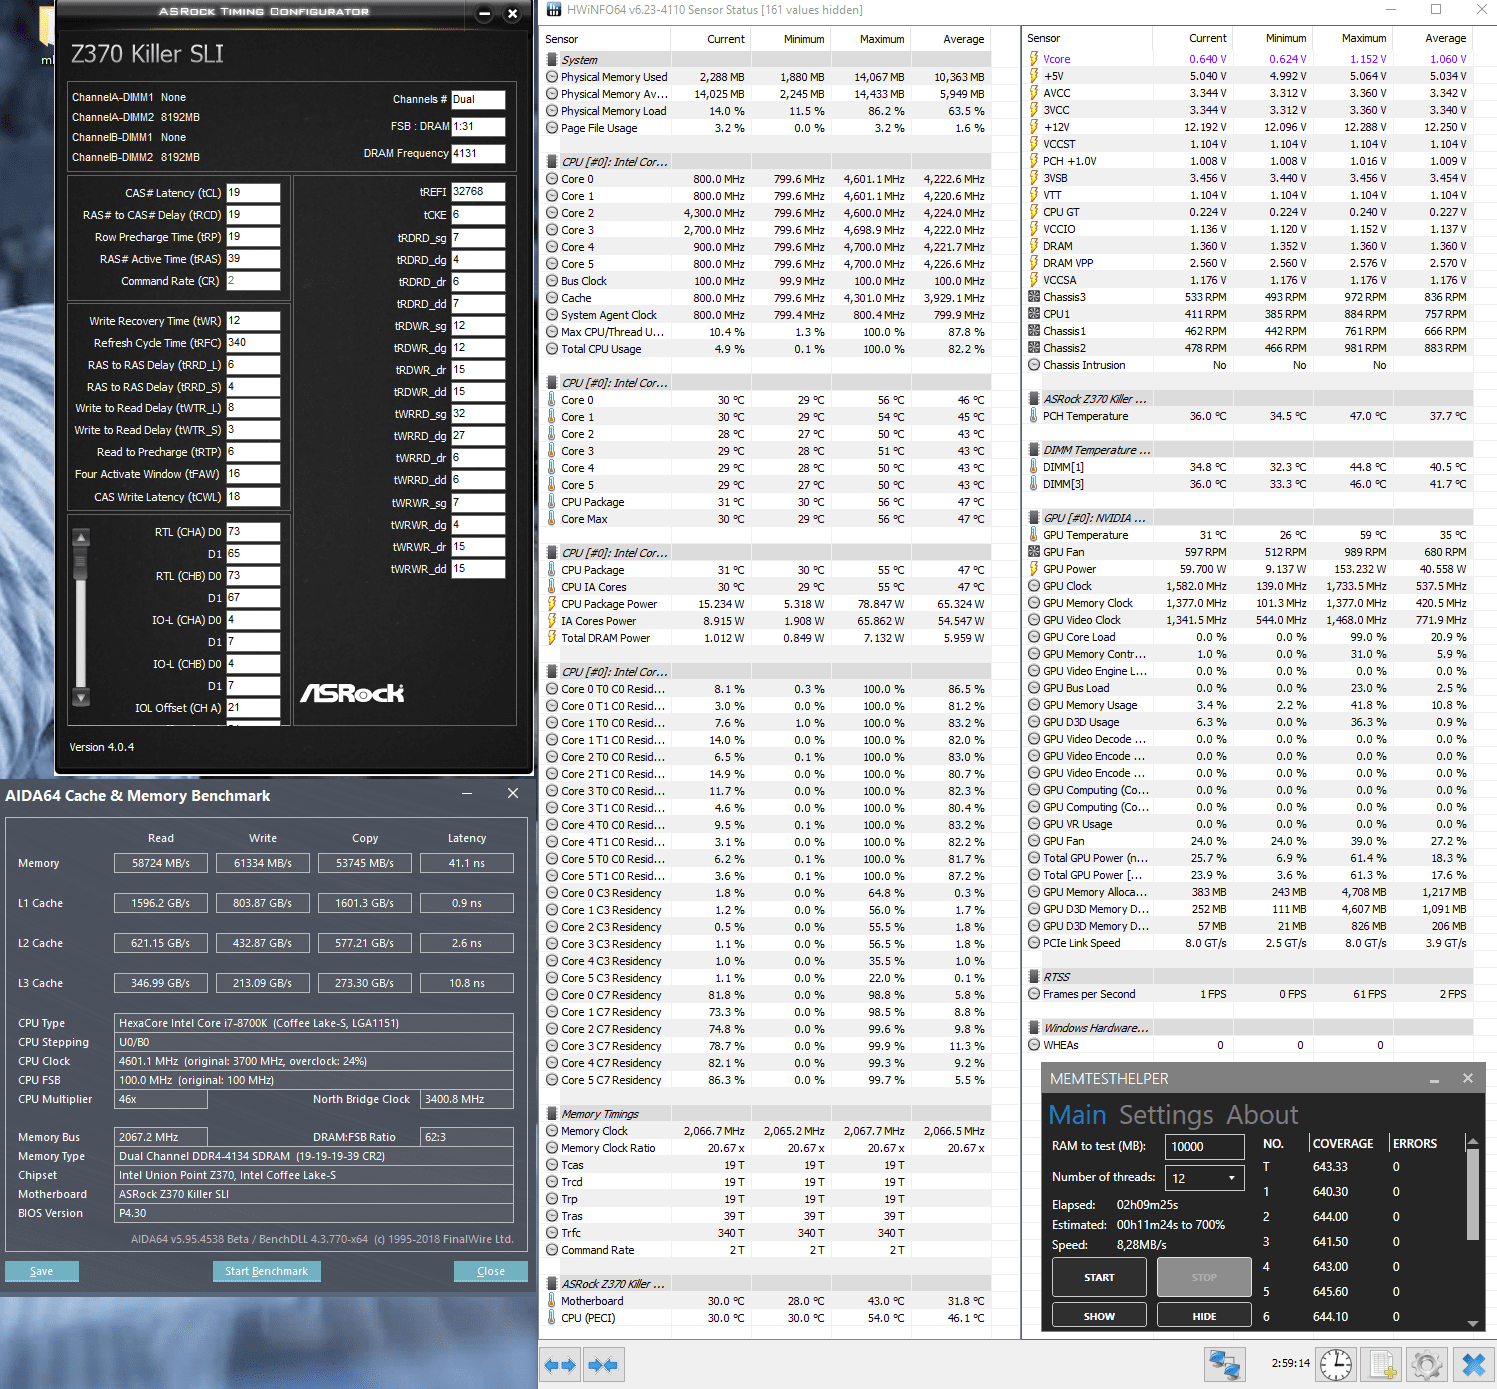Click the HIDE button in MemTestHelper
The height and width of the screenshot is (1389, 1497).
pos(1204,1316)
